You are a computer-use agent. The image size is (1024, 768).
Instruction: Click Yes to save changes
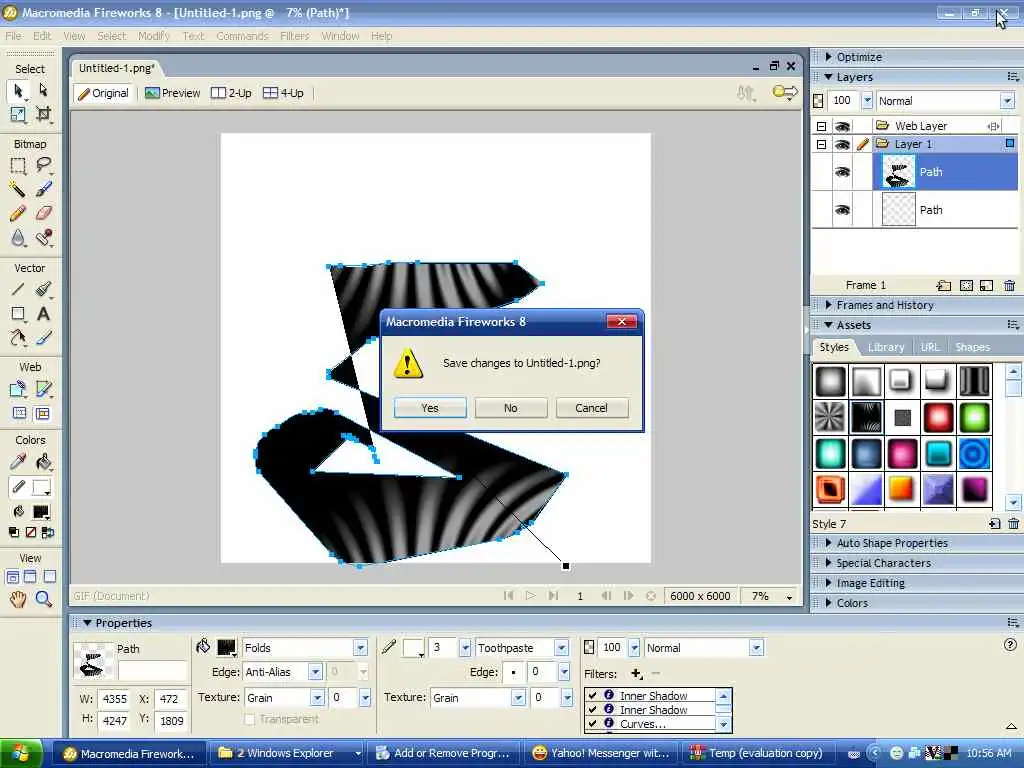click(x=430, y=408)
